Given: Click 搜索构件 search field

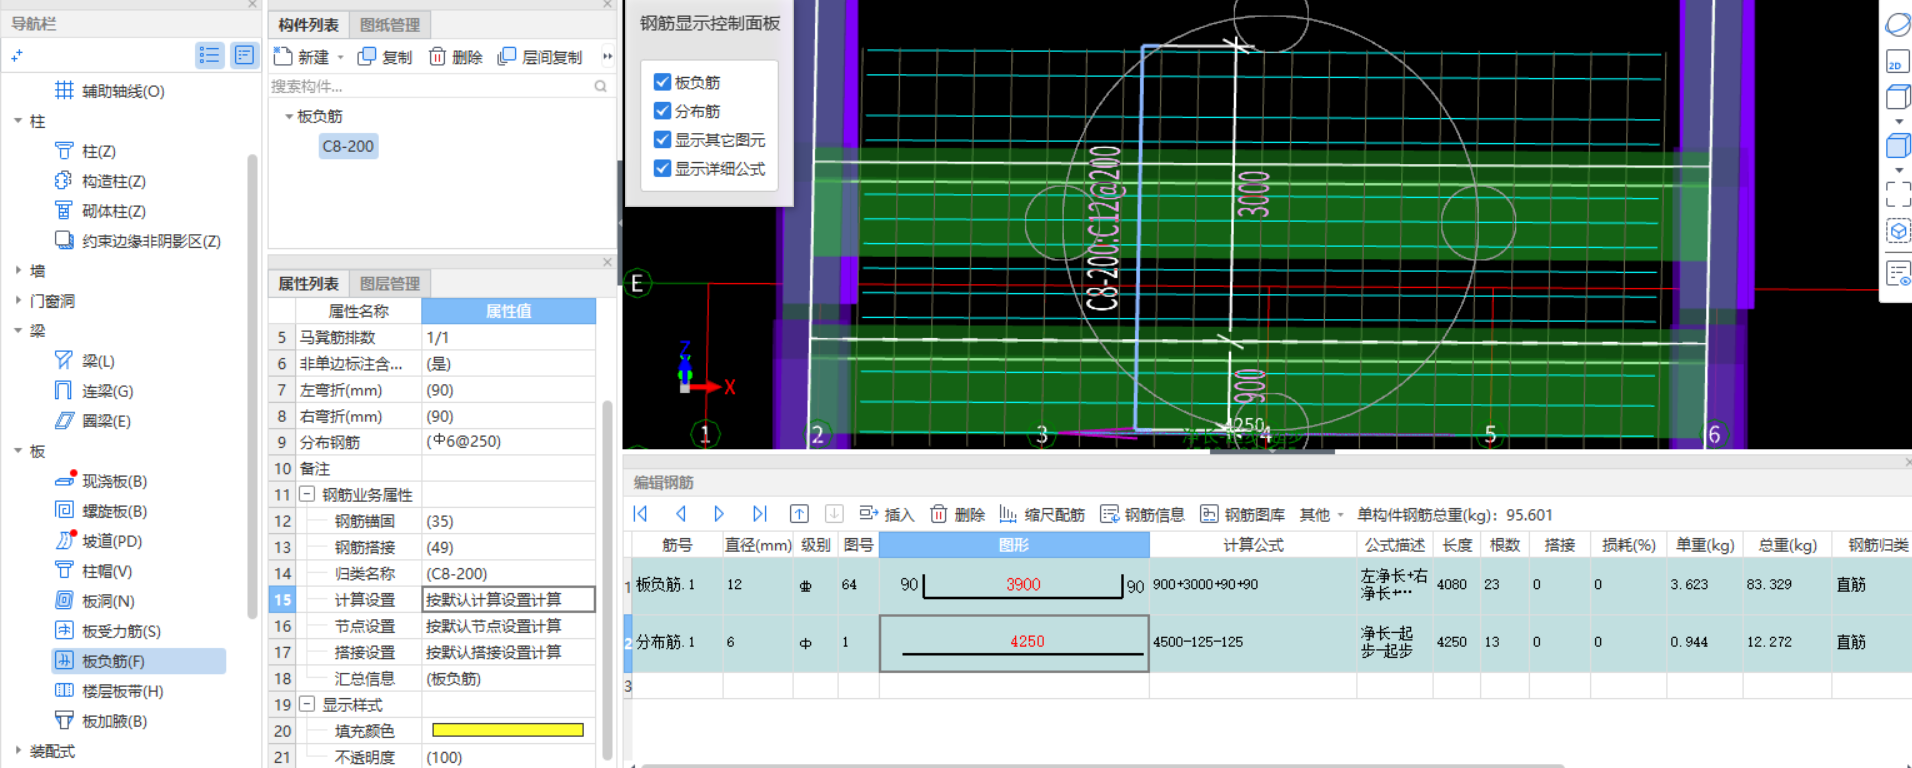Looking at the screenshot, I should pos(440,86).
